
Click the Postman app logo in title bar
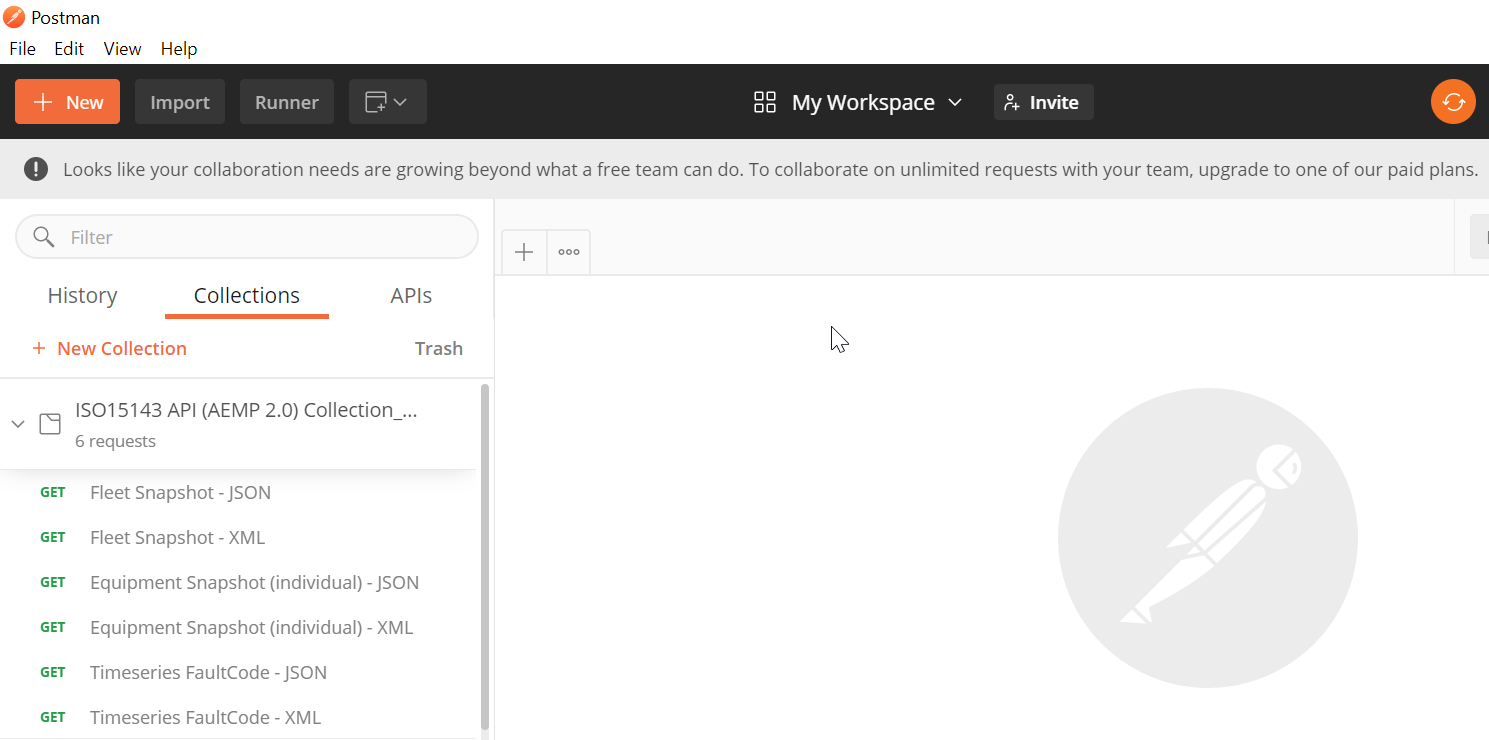pos(14,17)
